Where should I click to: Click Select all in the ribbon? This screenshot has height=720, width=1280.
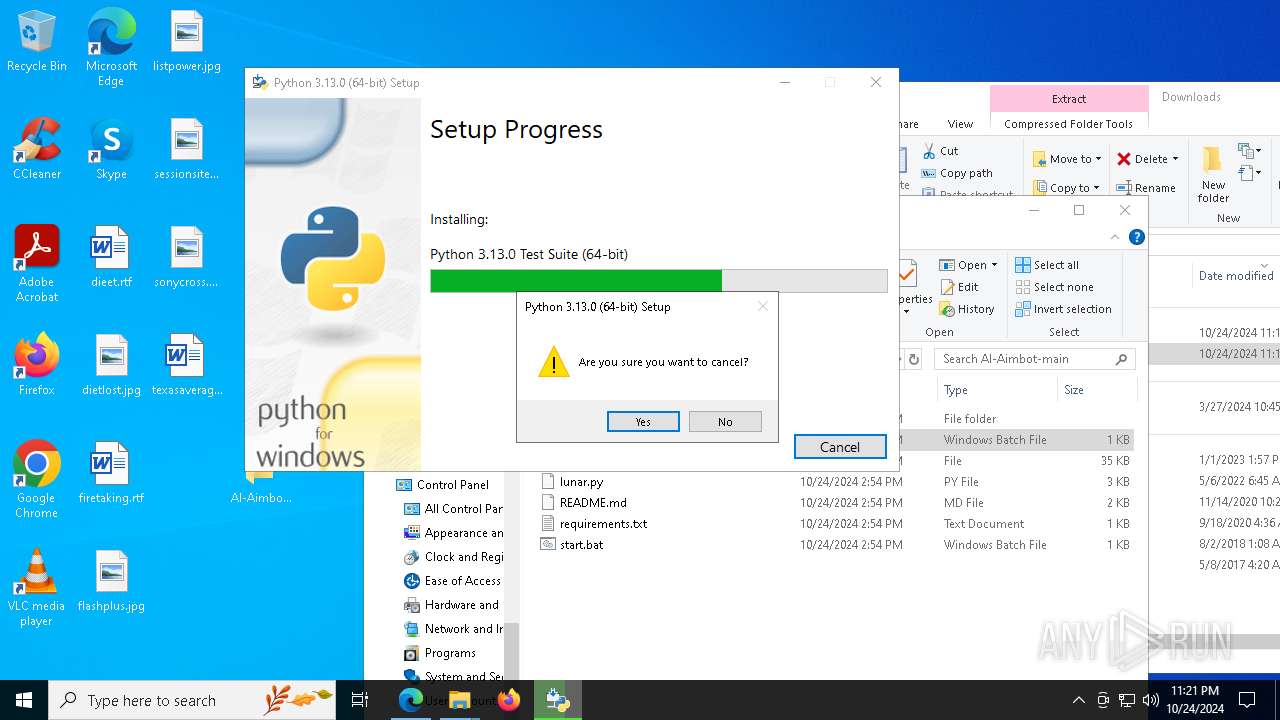(x=1047, y=265)
